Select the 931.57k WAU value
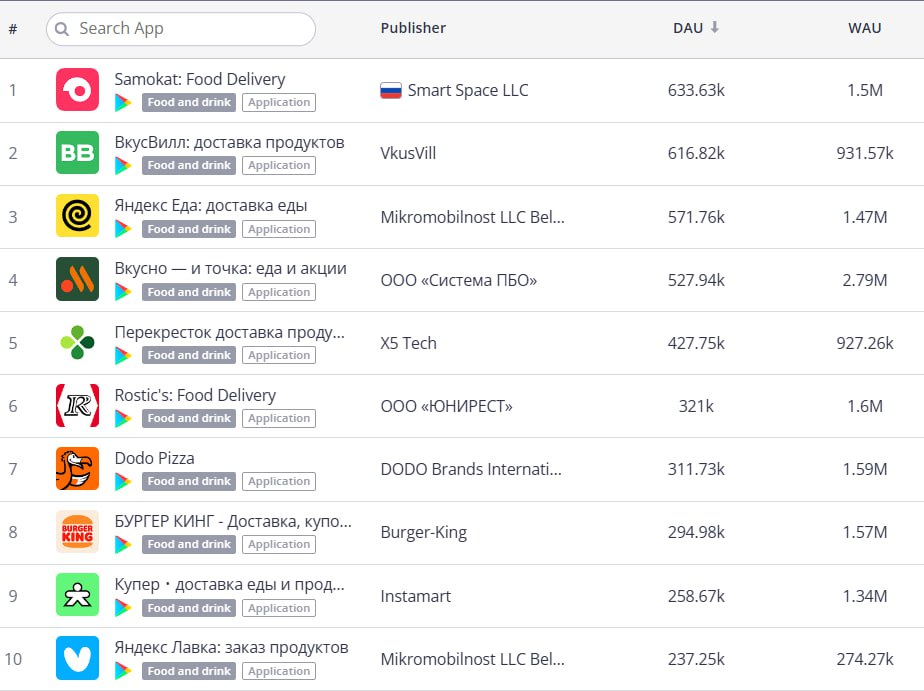Viewport: 924px width, 691px height. point(864,153)
